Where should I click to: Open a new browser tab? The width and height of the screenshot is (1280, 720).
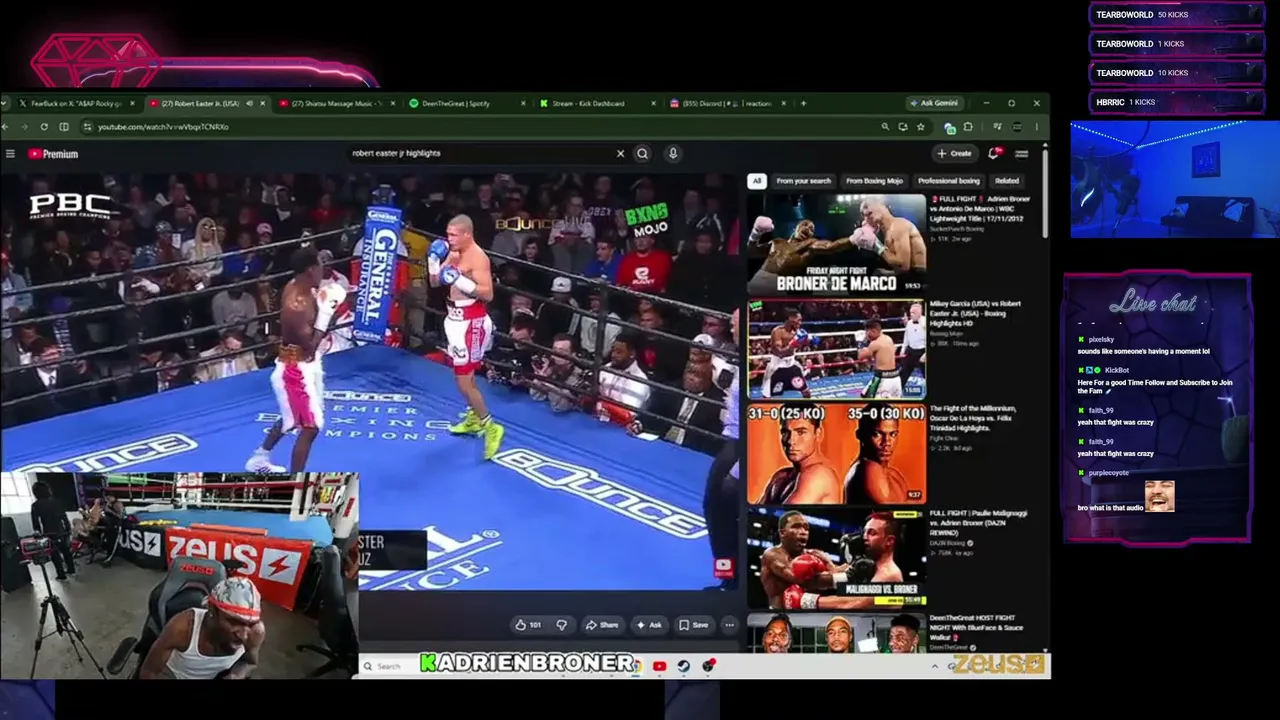[x=803, y=103]
